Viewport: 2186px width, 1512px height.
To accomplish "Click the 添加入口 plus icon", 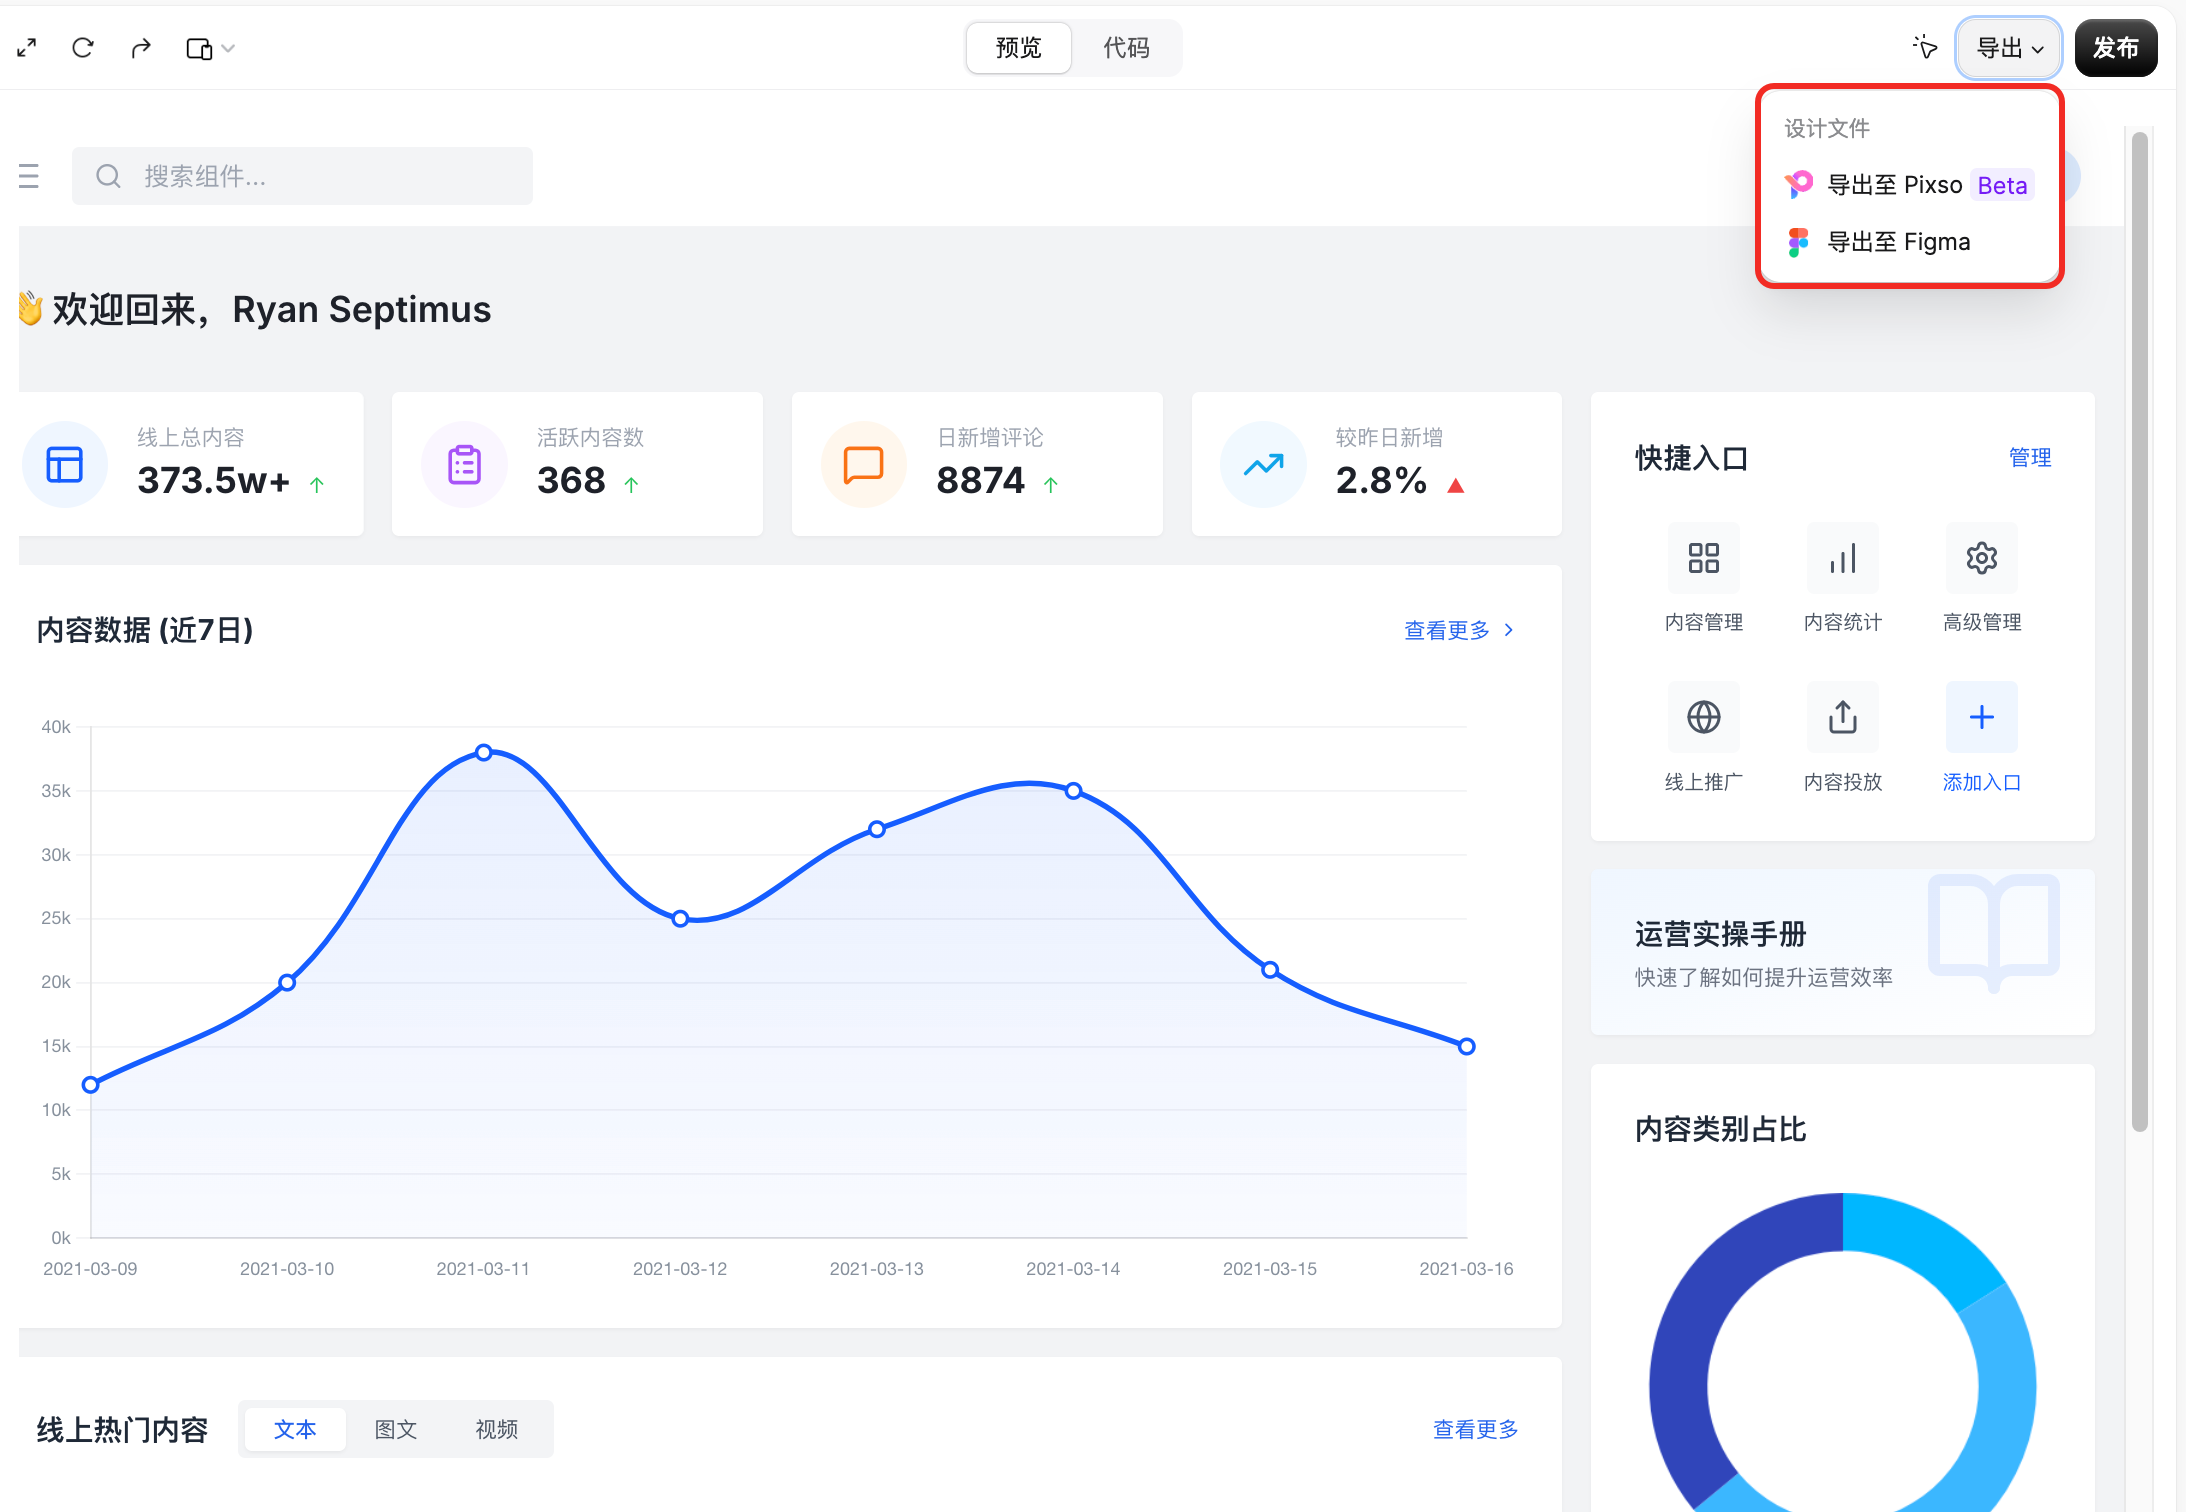I will 1981,717.
